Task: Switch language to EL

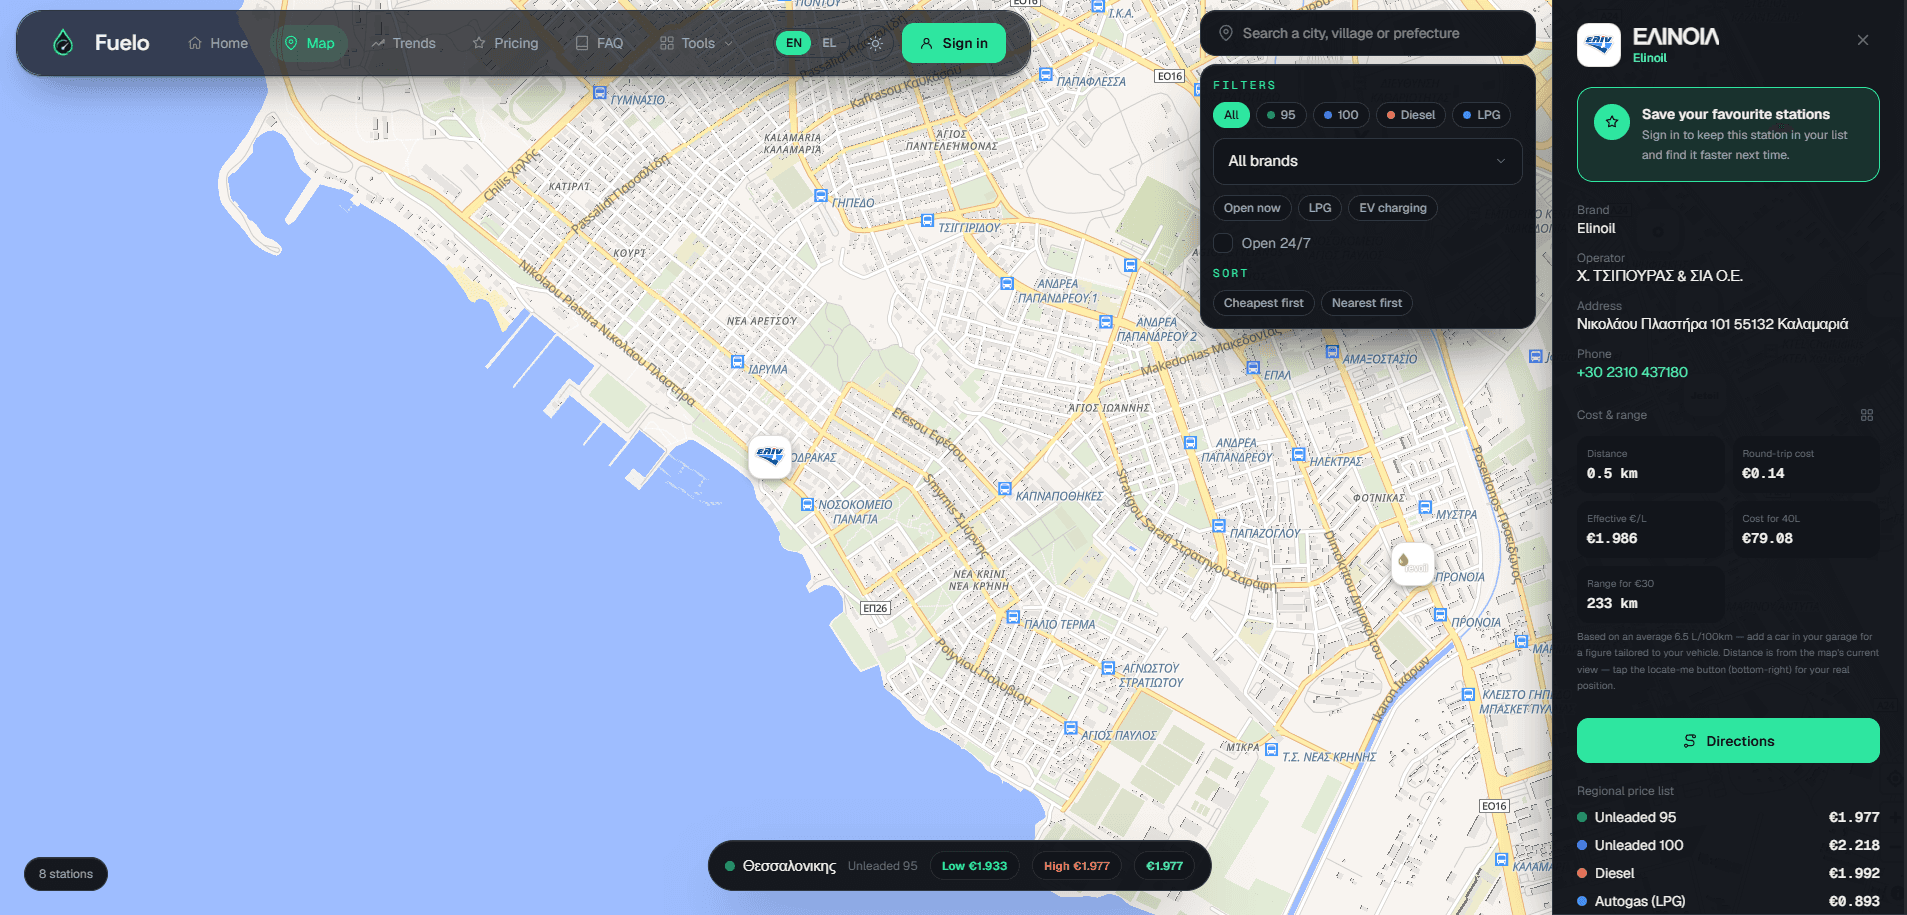Action: click(829, 43)
